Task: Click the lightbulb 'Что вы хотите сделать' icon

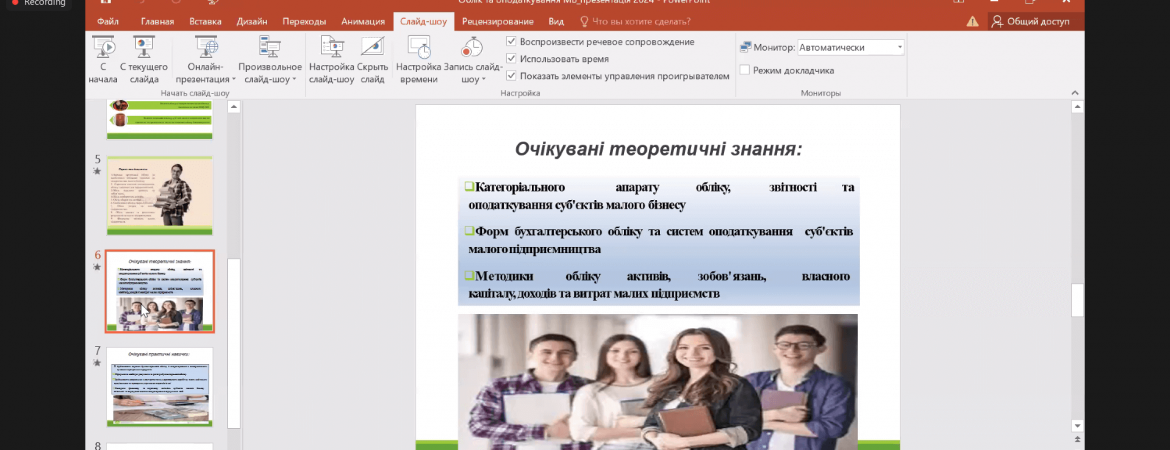Action: (x=584, y=22)
